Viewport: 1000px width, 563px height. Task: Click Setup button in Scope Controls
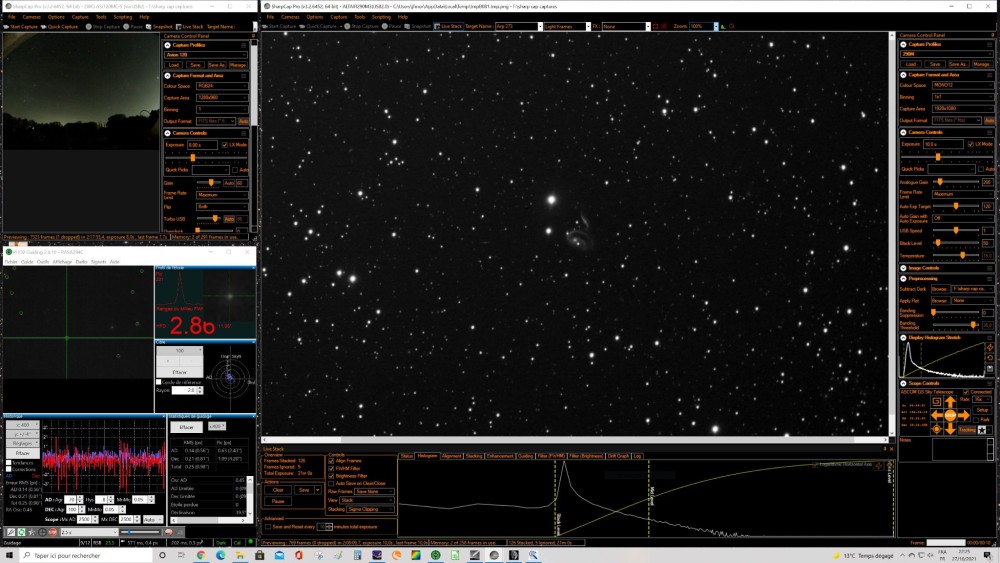[982, 410]
